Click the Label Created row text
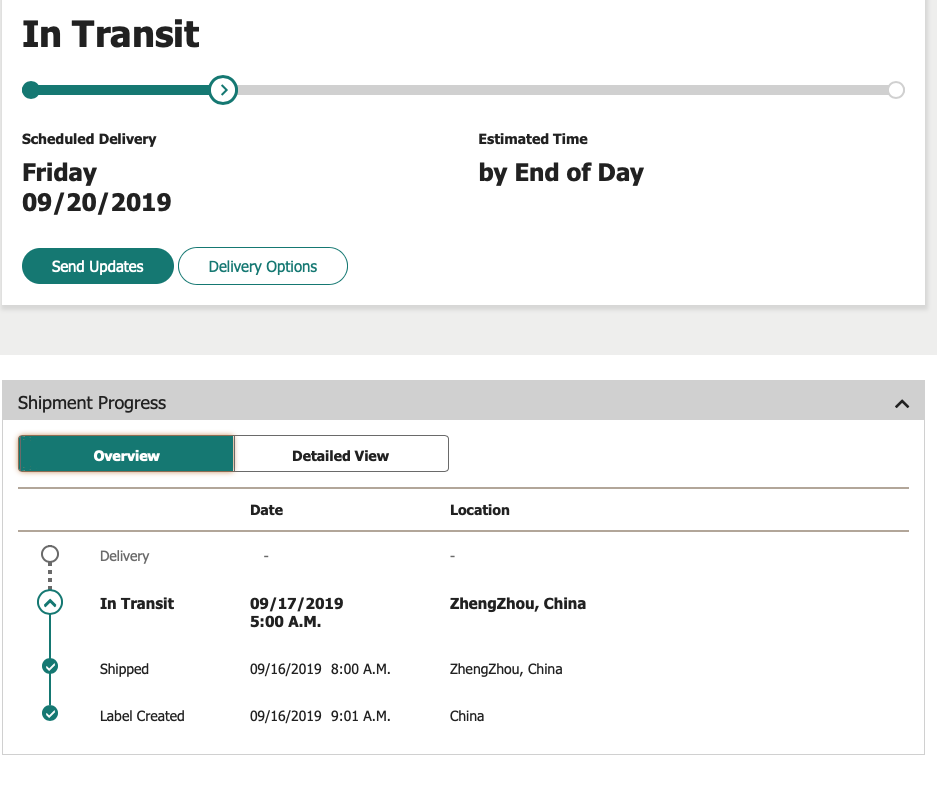Screen dimensions: 937x791 [142, 716]
